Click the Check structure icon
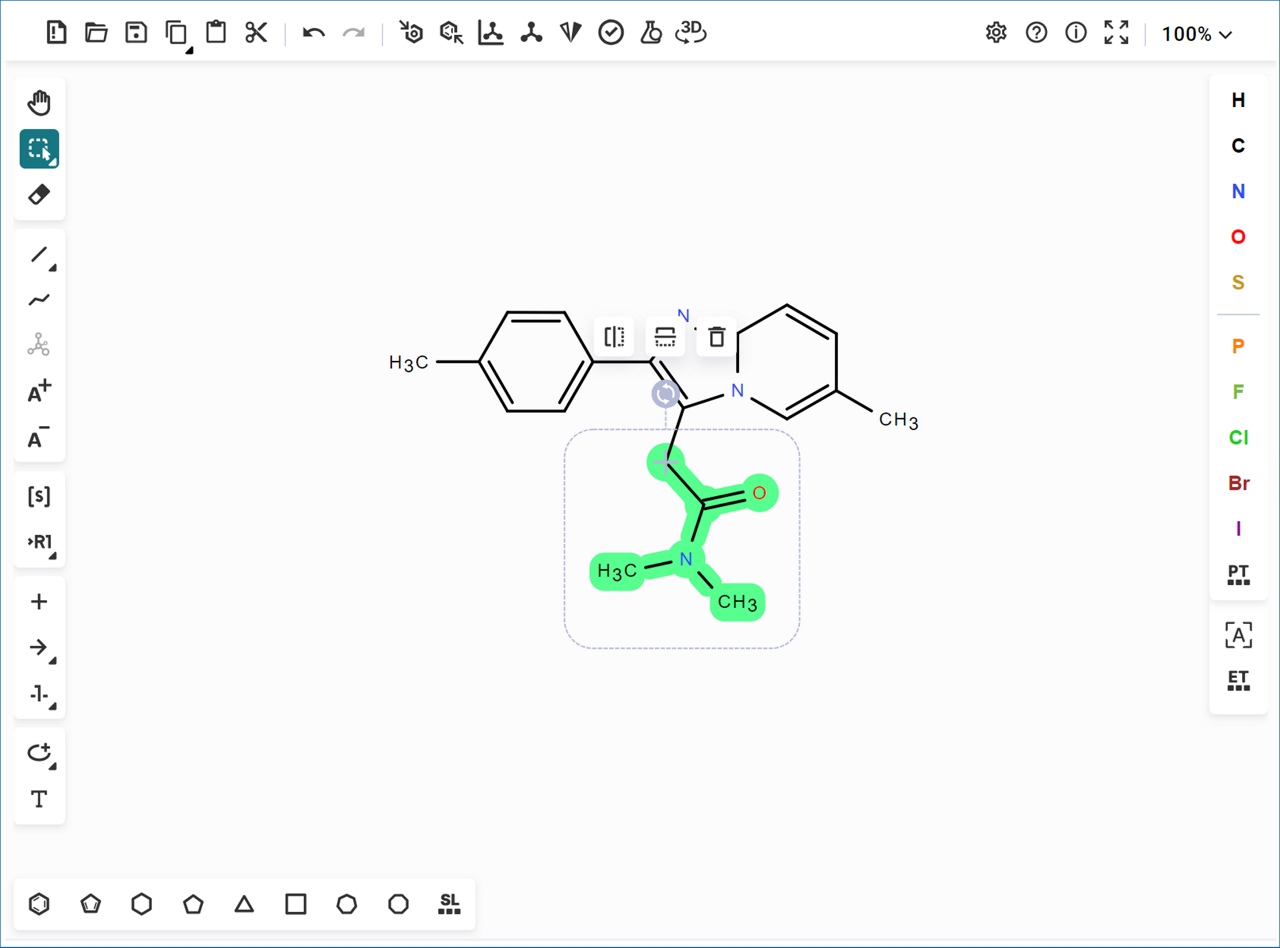 click(x=611, y=33)
